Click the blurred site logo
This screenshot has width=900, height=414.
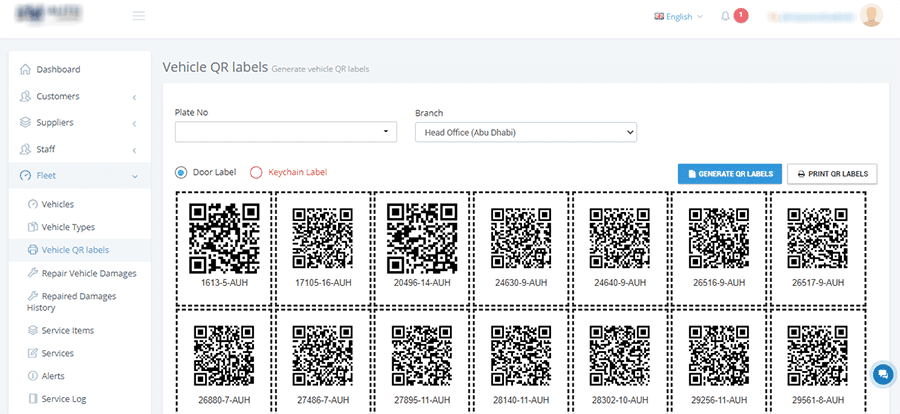coord(49,14)
